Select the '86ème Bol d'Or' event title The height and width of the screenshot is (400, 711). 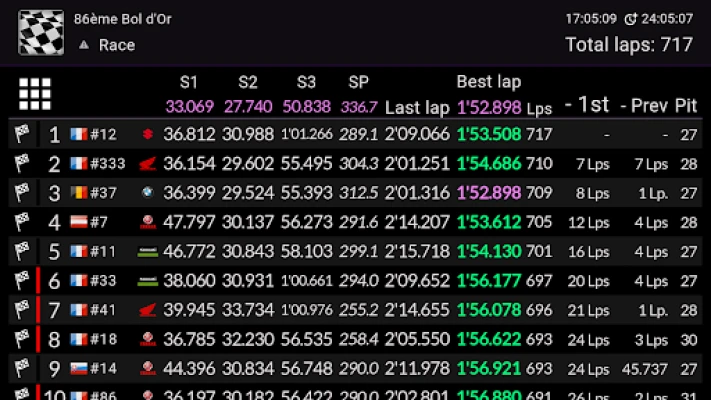[123, 19]
